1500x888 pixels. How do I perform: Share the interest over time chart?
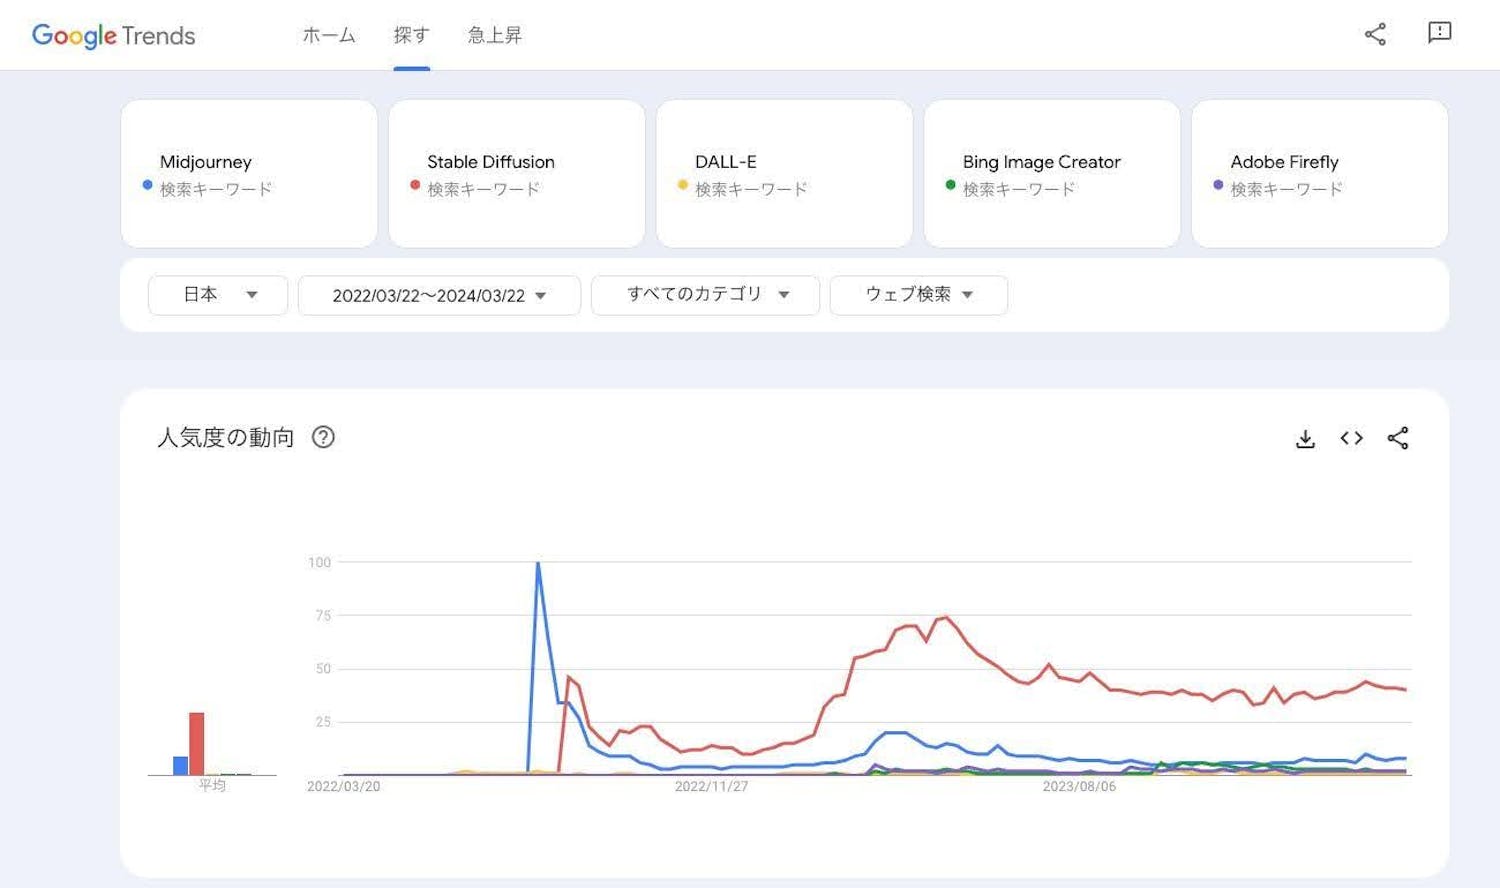(x=1398, y=438)
